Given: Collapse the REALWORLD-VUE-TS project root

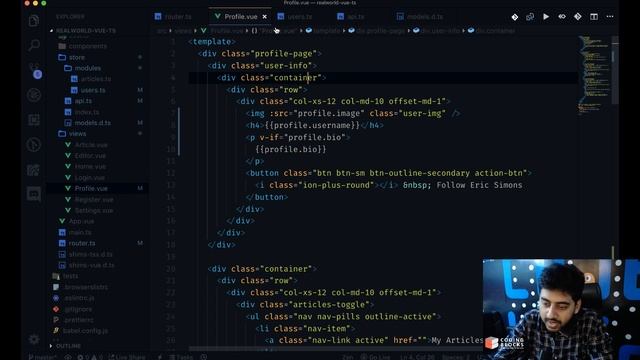Looking at the screenshot, I should tap(83, 31).
